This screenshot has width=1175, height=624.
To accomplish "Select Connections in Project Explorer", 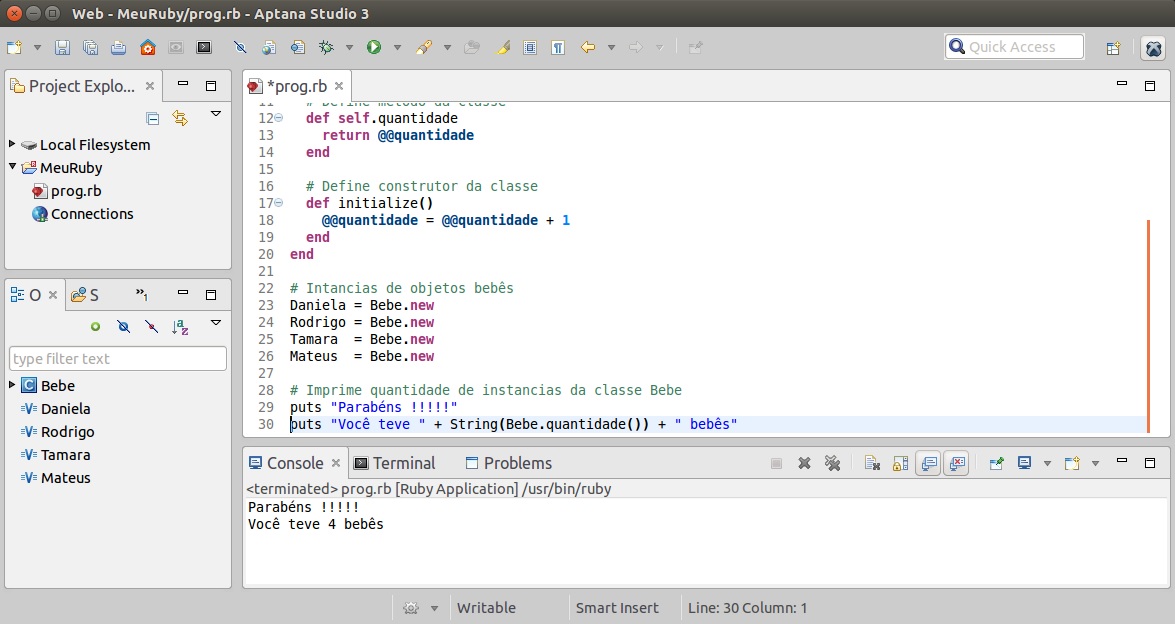I will click(x=91, y=214).
